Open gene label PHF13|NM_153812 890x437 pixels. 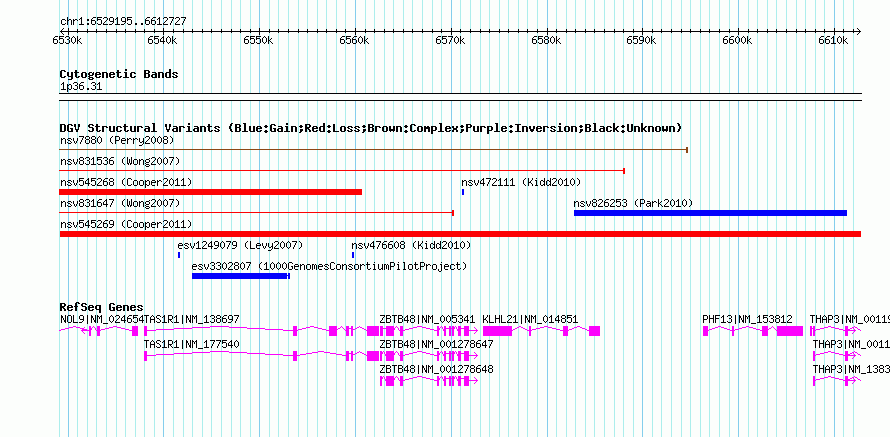747,320
